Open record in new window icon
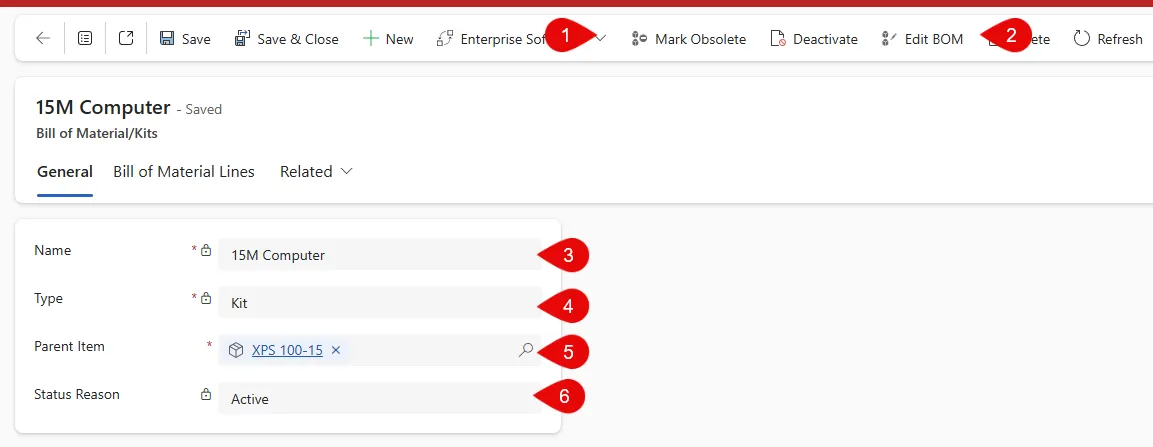This screenshot has height=447, width=1153. [126, 38]
